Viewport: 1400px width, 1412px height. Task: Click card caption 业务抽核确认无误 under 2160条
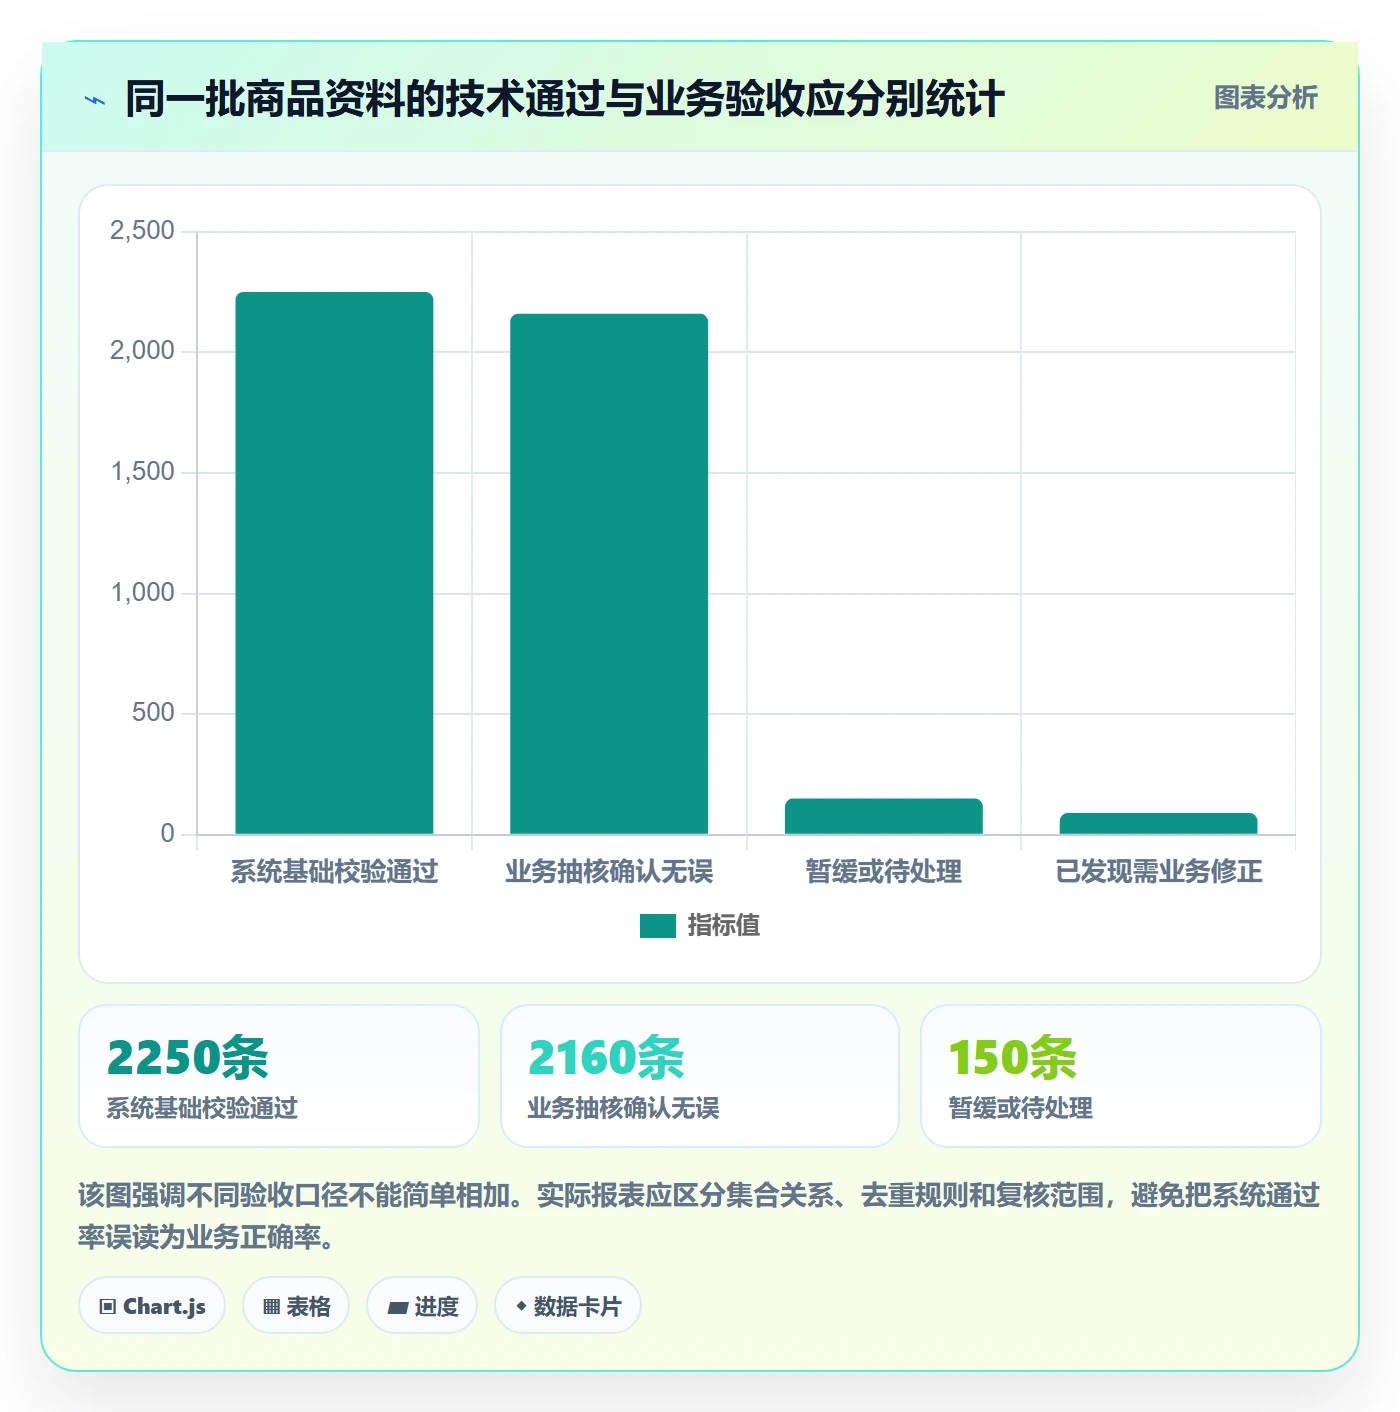[x=623, y=1108]
